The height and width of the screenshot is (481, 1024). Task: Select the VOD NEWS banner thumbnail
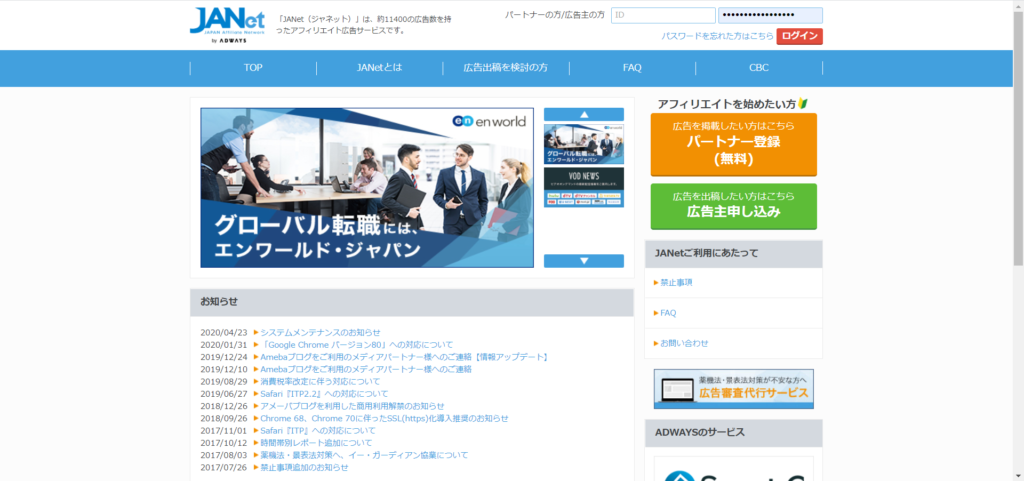584,187
